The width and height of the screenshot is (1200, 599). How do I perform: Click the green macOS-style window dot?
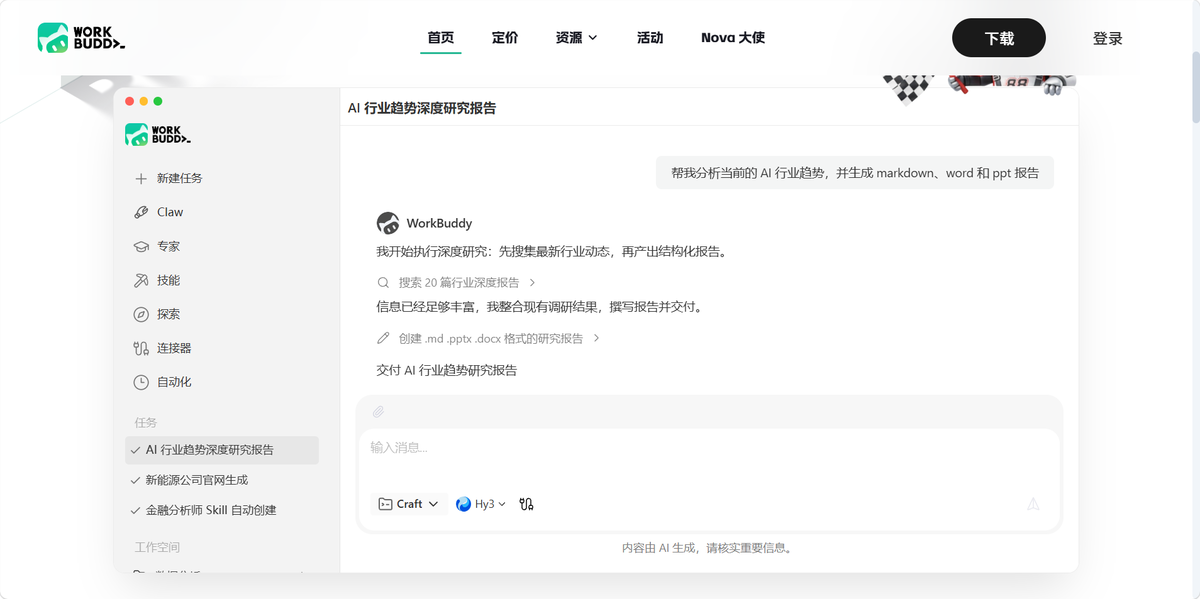pos(158,101)
